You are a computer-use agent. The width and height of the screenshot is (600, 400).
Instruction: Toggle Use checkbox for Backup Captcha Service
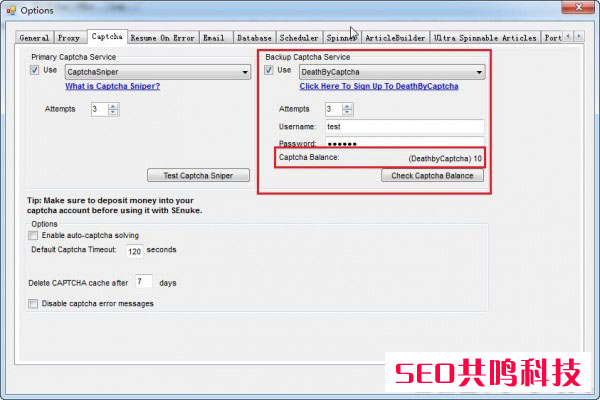pyautogui.click(x=269, y=70)
